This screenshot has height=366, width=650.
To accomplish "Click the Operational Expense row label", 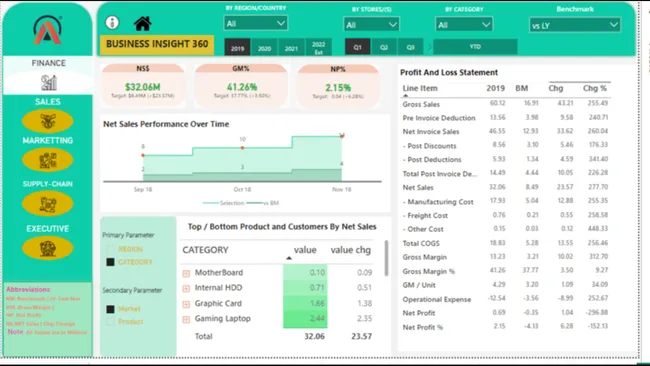I will coord(437,299).
